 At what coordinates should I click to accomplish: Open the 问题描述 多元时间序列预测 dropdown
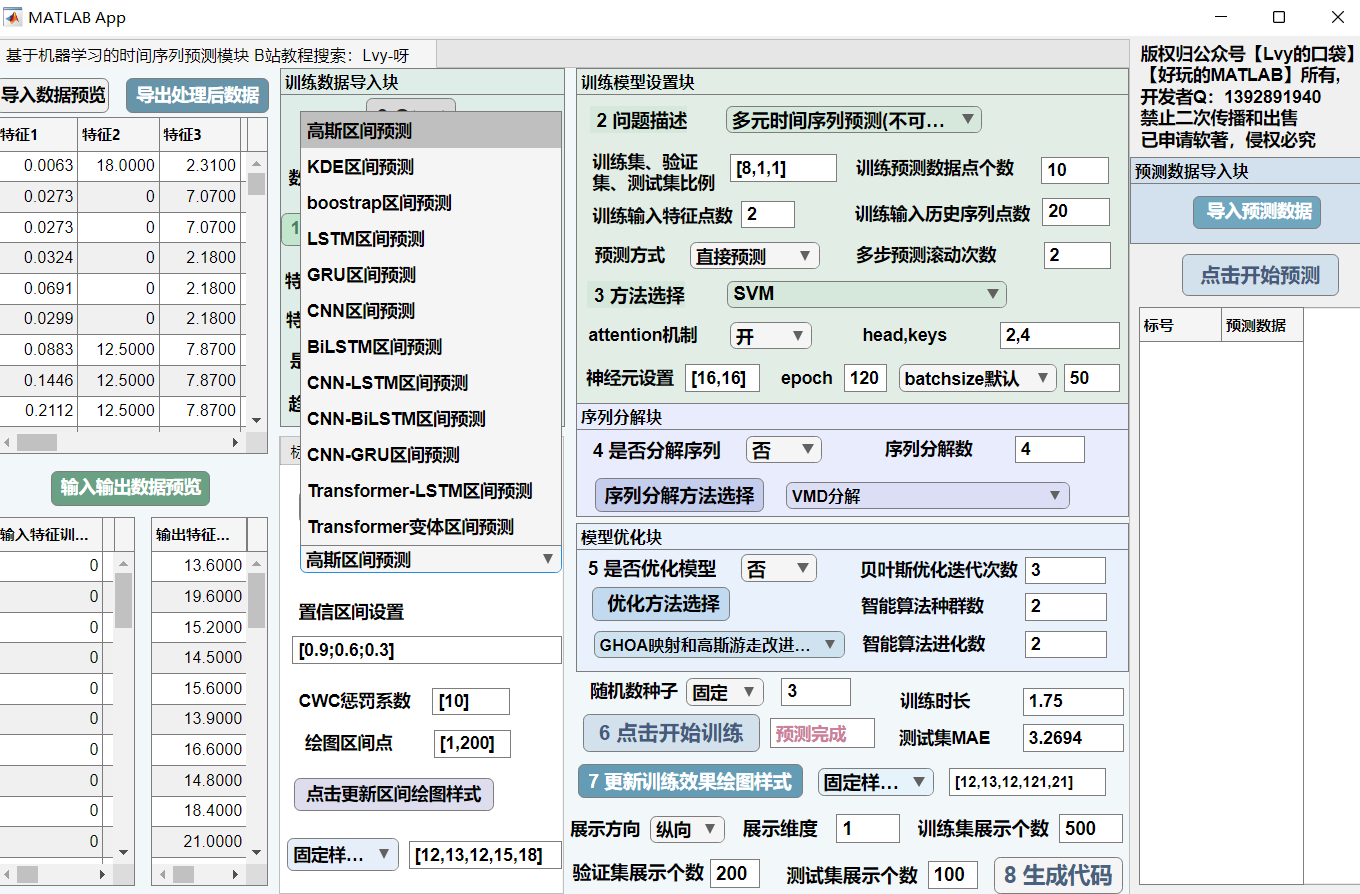click(x=853, y=121)
